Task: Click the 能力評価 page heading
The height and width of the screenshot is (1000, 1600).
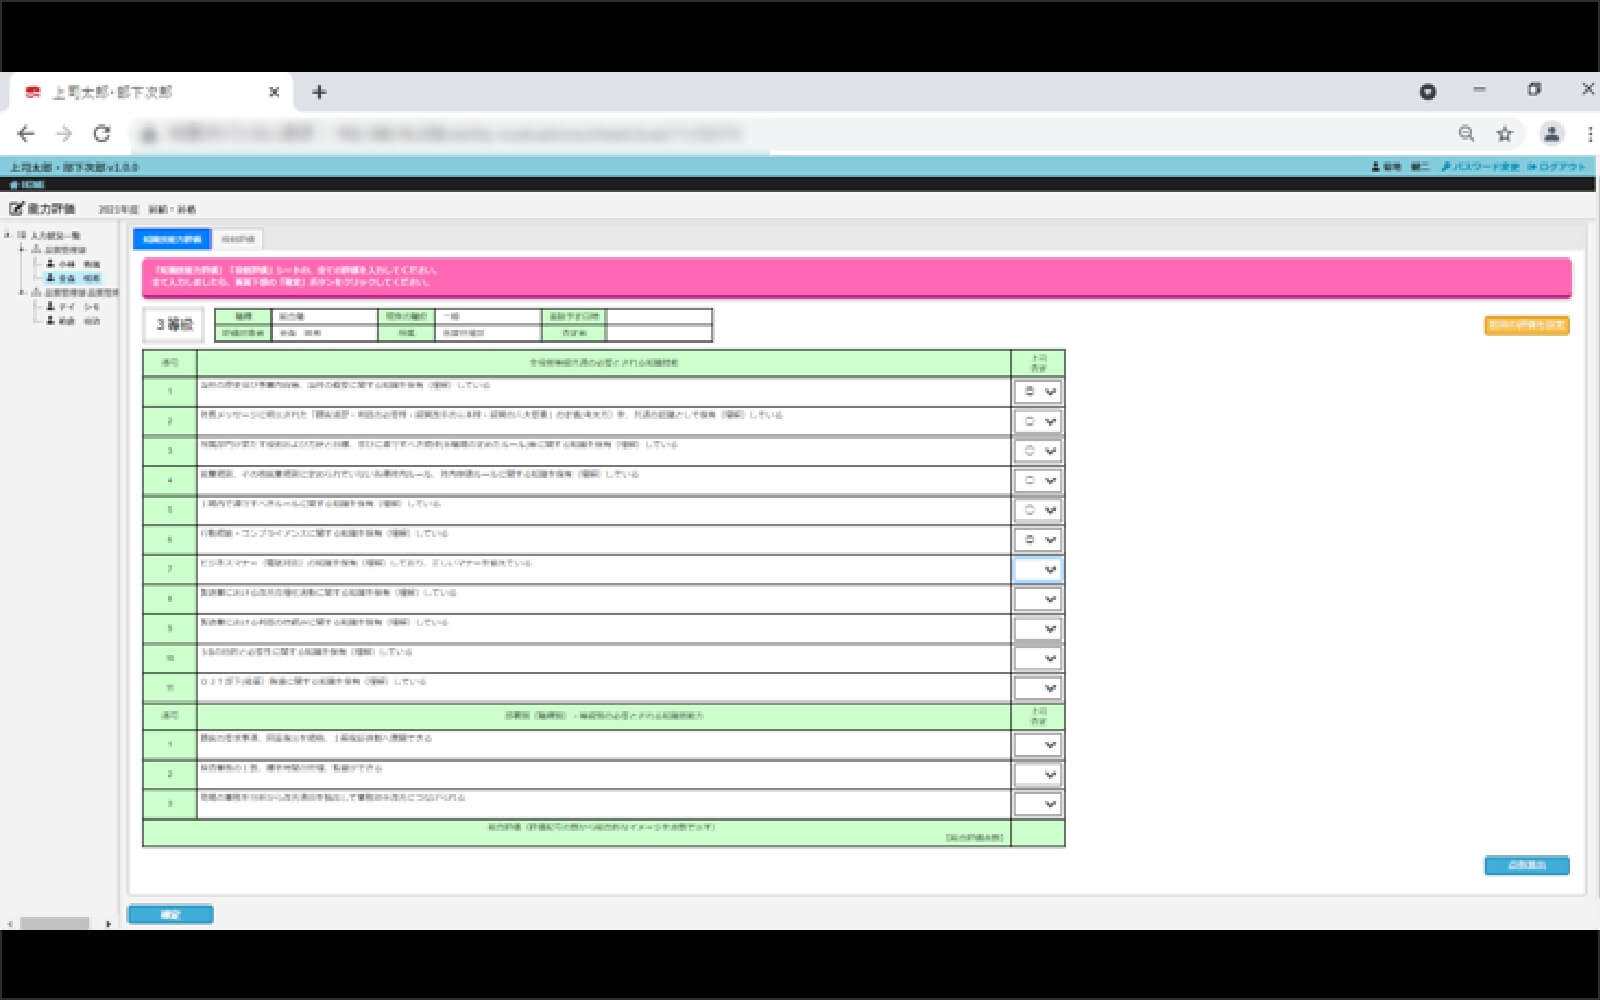Action: (51, 209)
